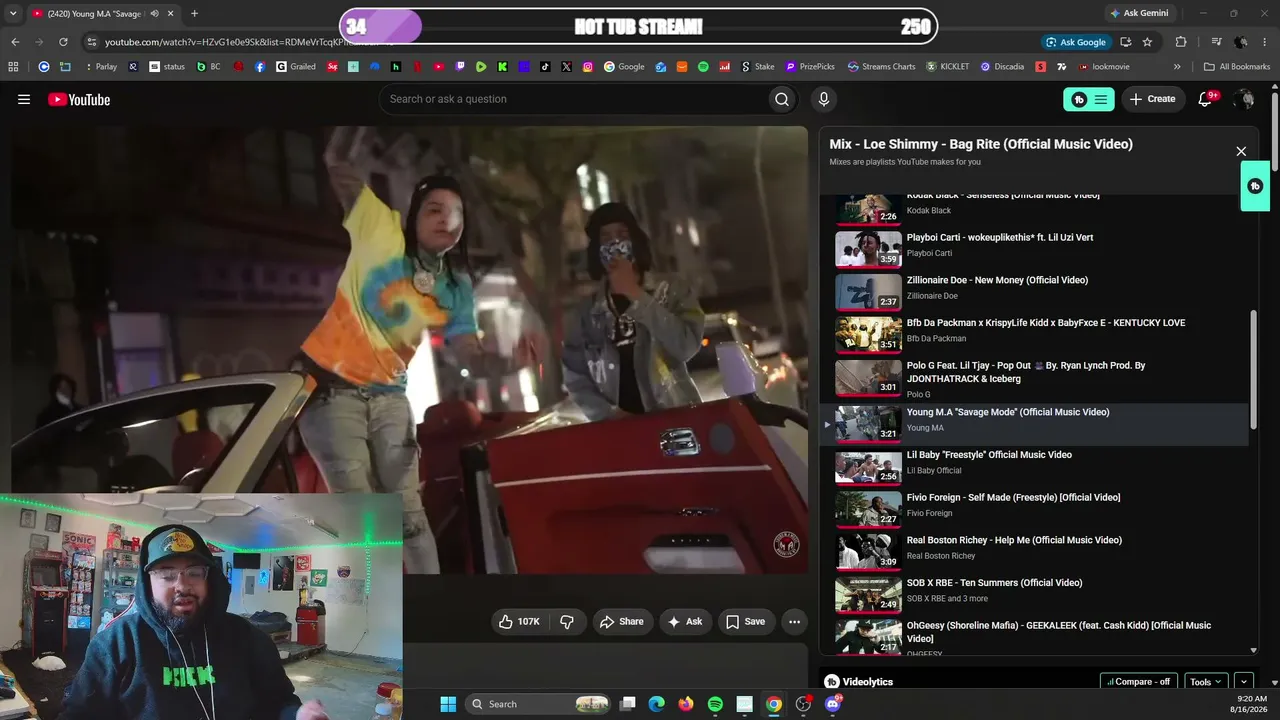Open the Spotify bookmark icon

[x=703, y=67]
